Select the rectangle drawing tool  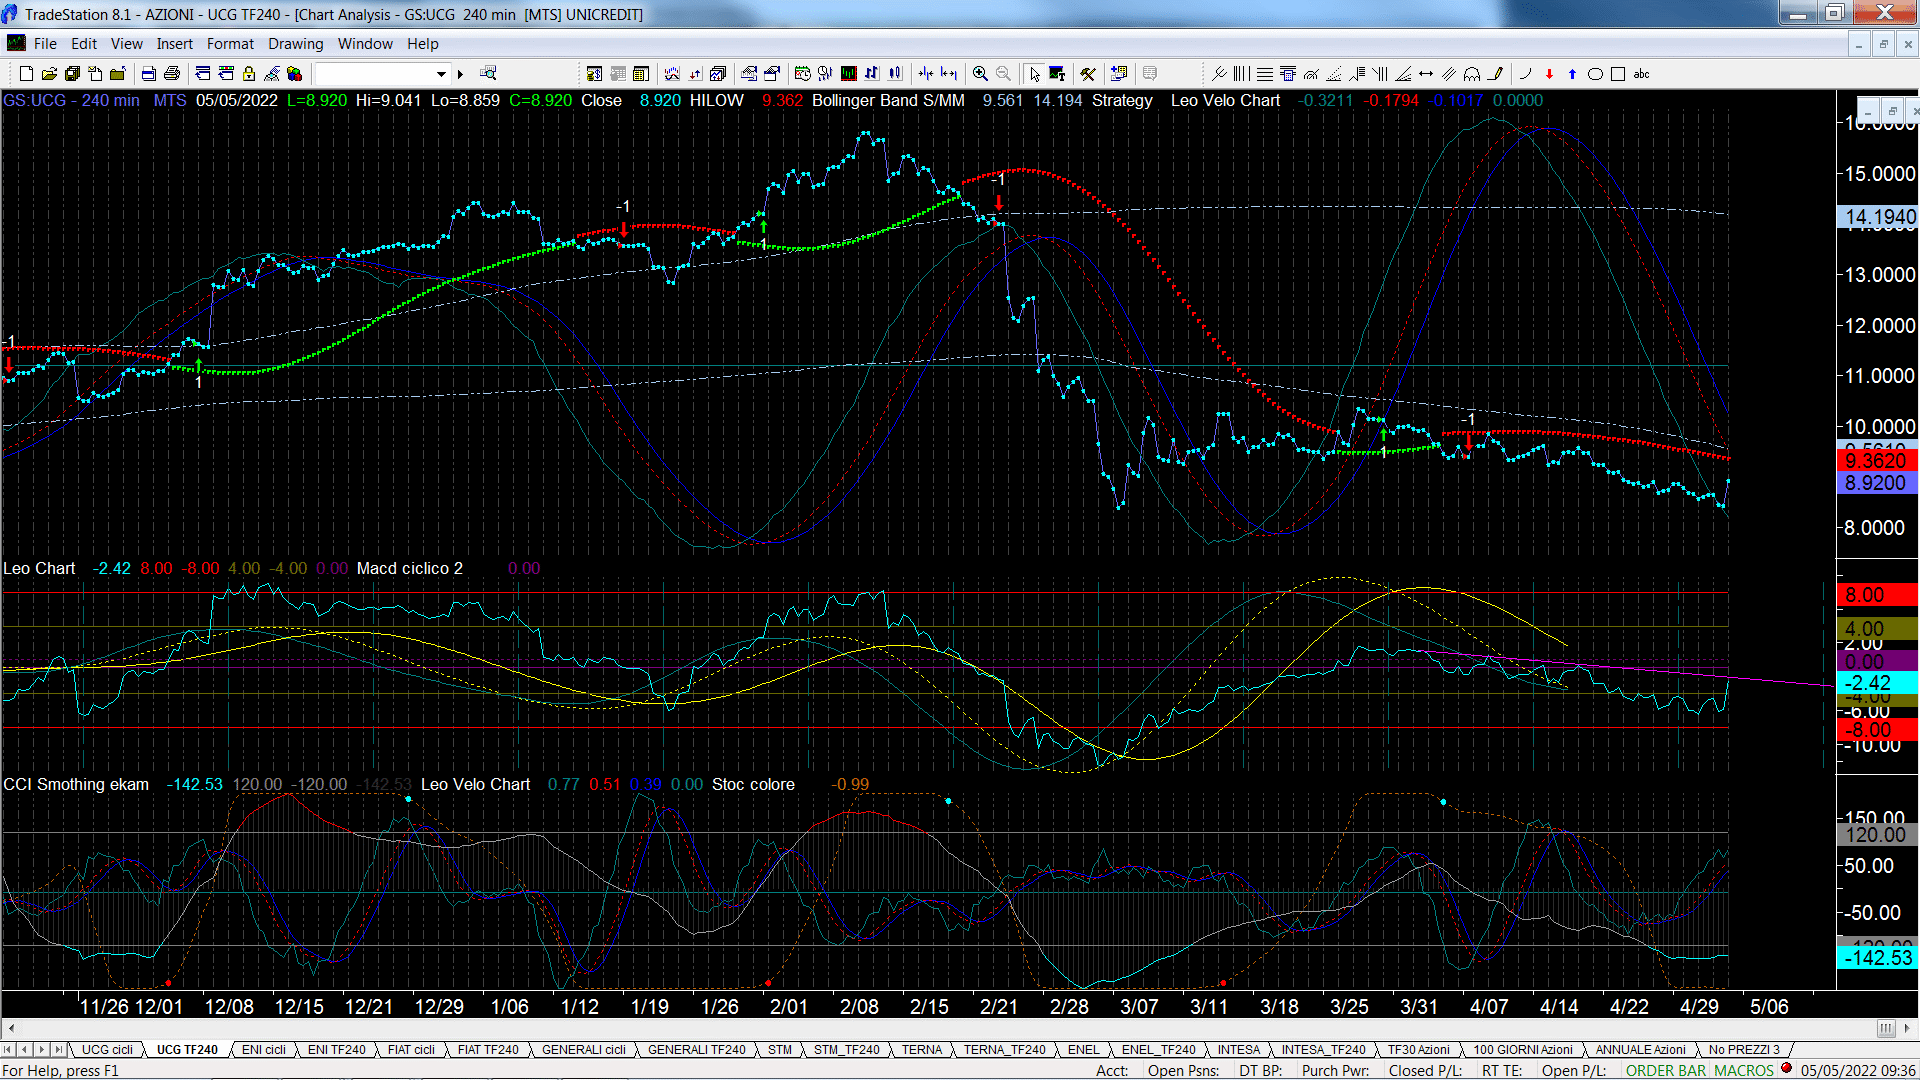1618,74
